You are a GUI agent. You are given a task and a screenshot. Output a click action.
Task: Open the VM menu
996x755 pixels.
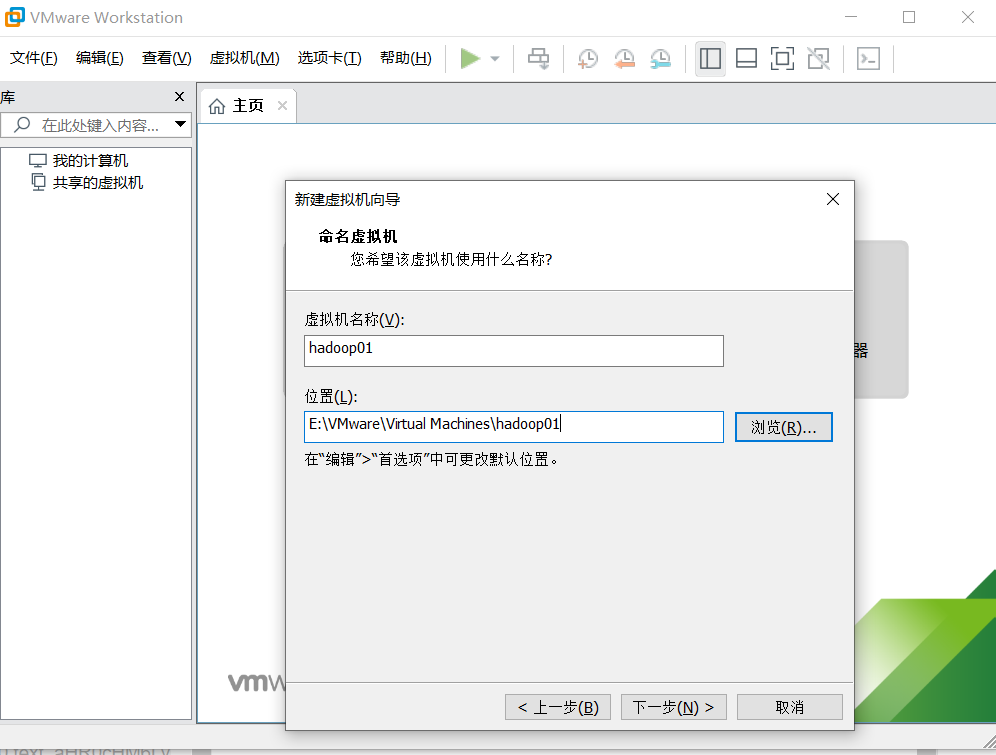(245, 58)
